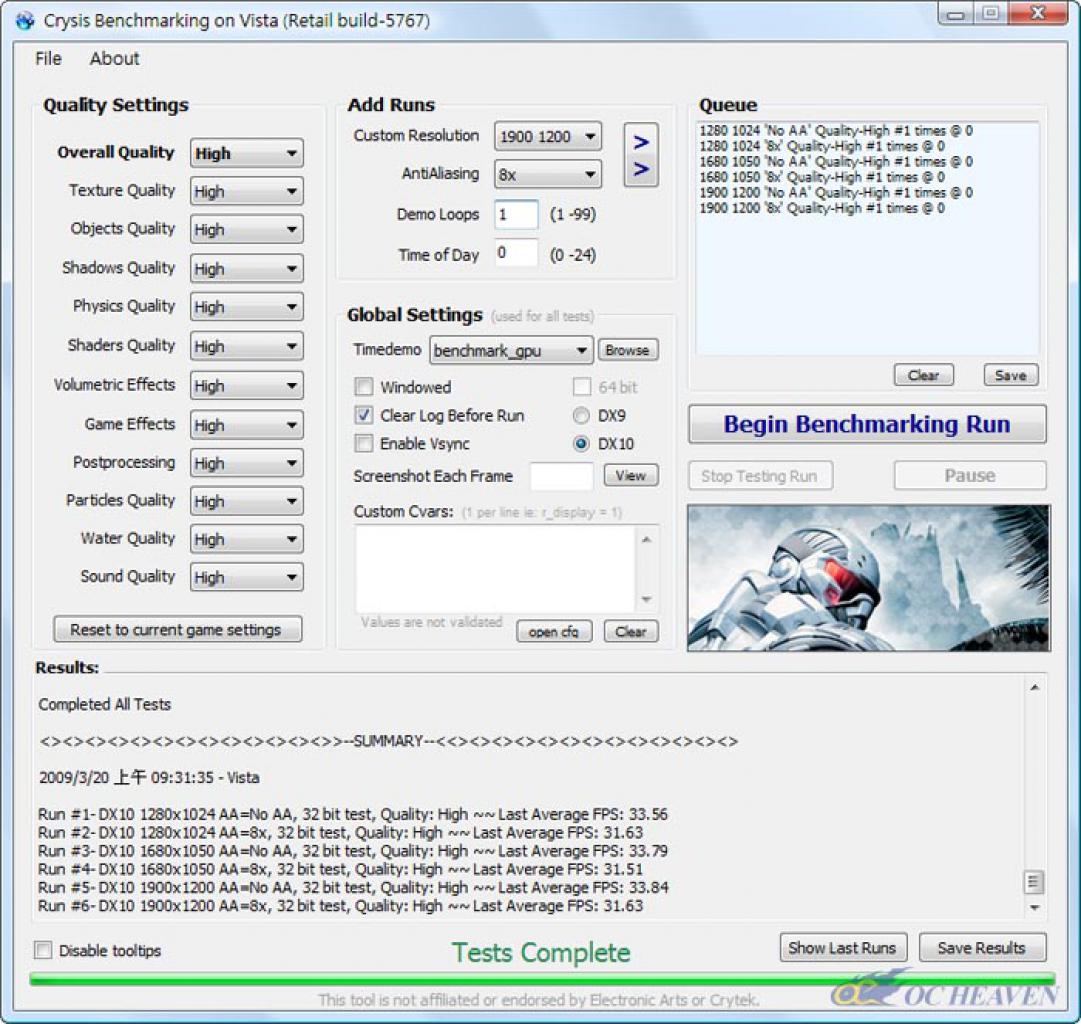Toggle the 64 bit checkbox
Screen dimensions: 1081x1024
coord(582,387)
